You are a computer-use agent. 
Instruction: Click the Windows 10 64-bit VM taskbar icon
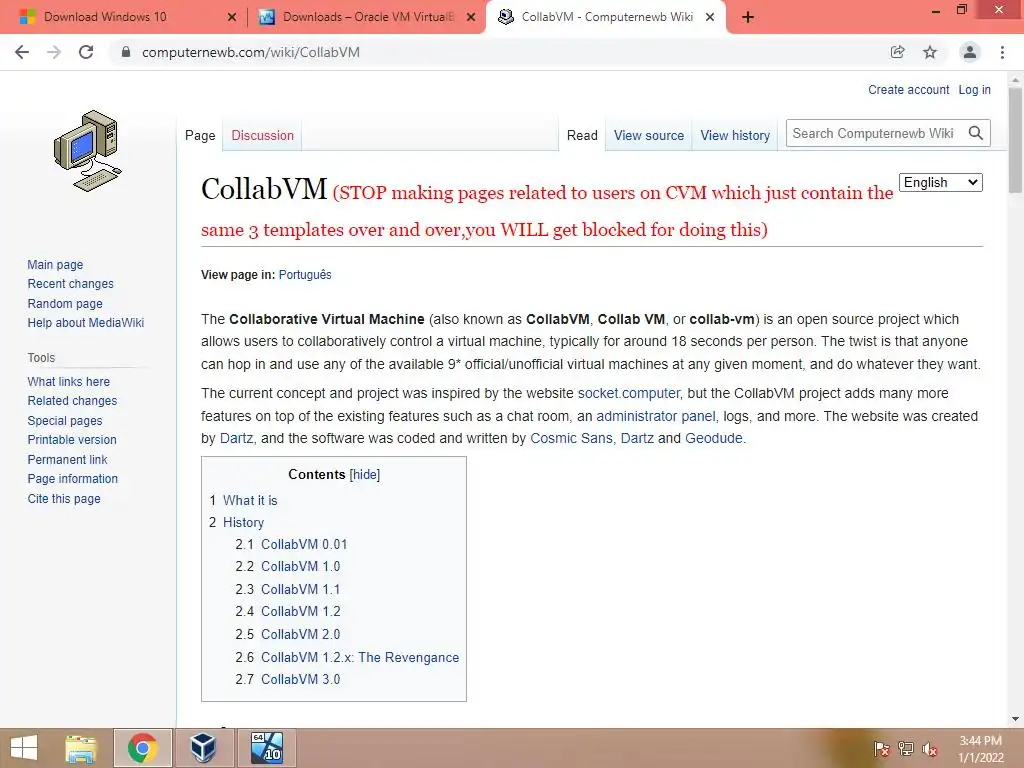pos(266,748)
